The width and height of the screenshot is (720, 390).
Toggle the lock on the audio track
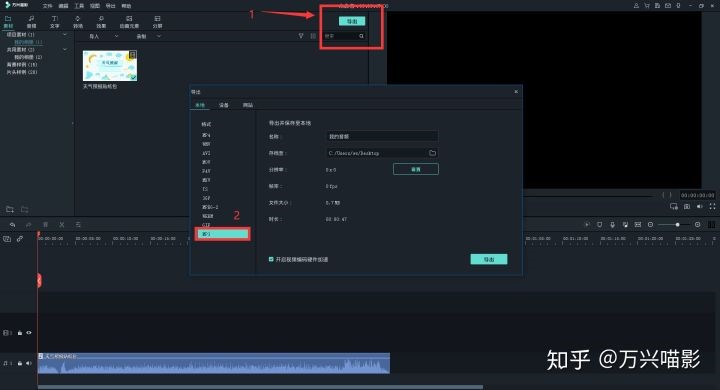(x=20, y=363)
